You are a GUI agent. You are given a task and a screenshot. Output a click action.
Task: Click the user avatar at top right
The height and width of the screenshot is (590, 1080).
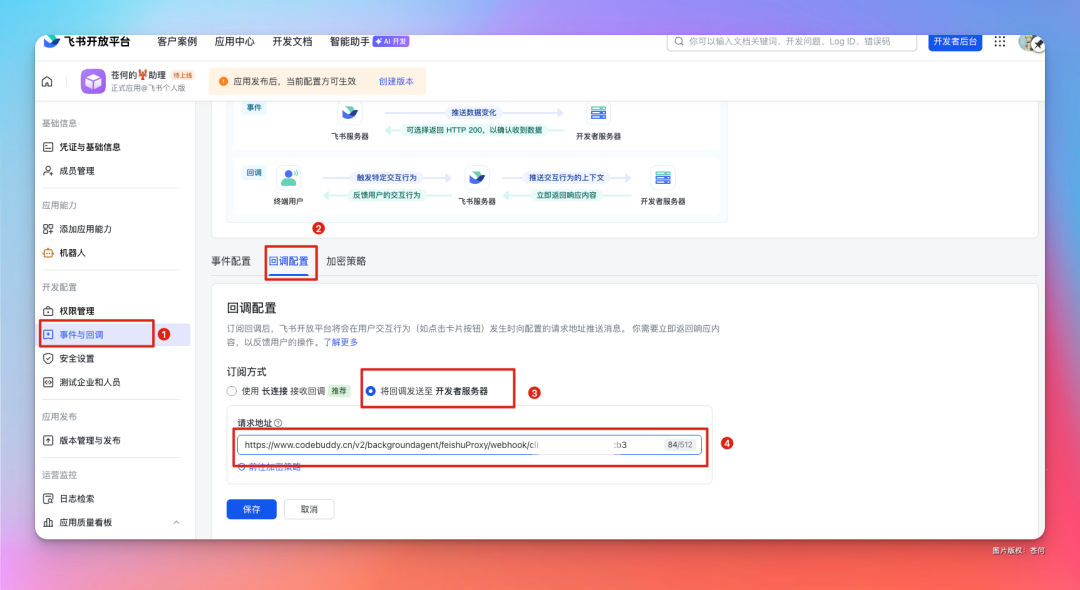(1029, 41)
